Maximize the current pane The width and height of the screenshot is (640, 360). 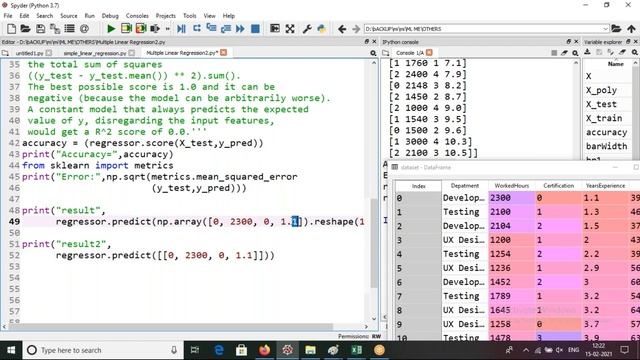(x=275, y=29)
